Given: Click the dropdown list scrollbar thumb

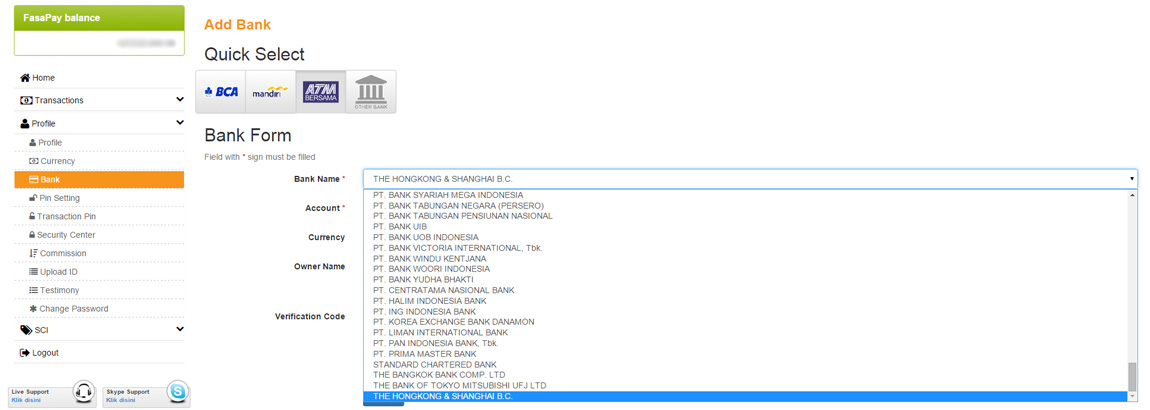Looking at the screenshot, I should [1132, 377].
